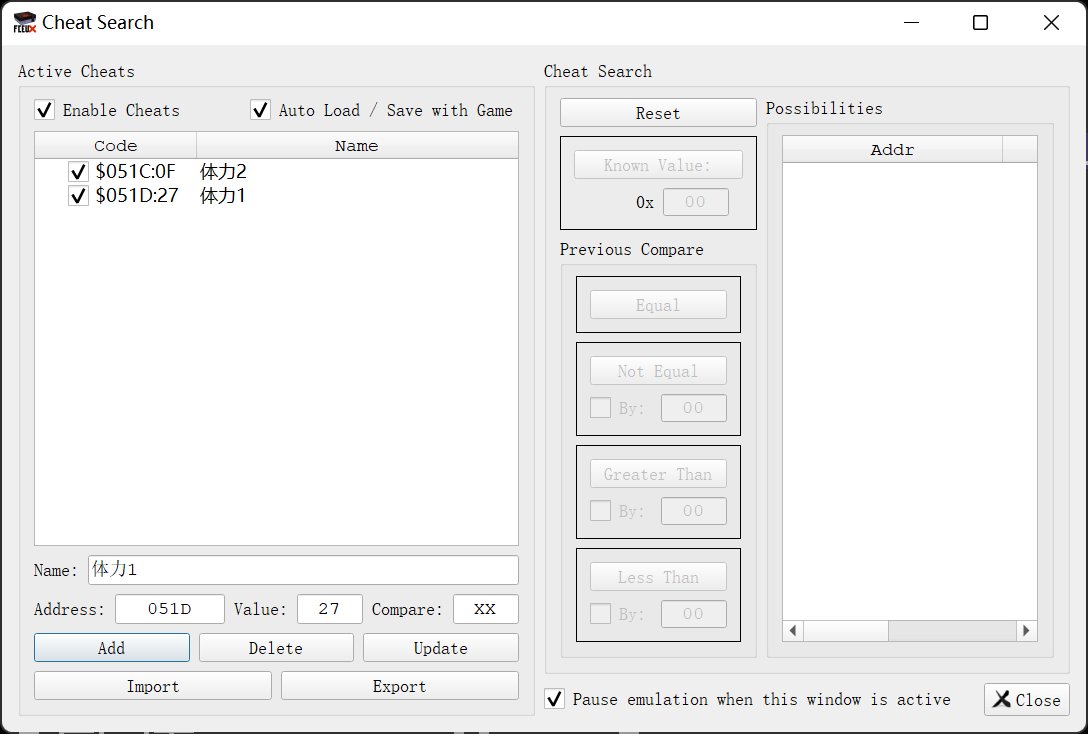Toggle Auto Load / Save with Game
Screen dimensions: 1088x734
tap(261, 110)
